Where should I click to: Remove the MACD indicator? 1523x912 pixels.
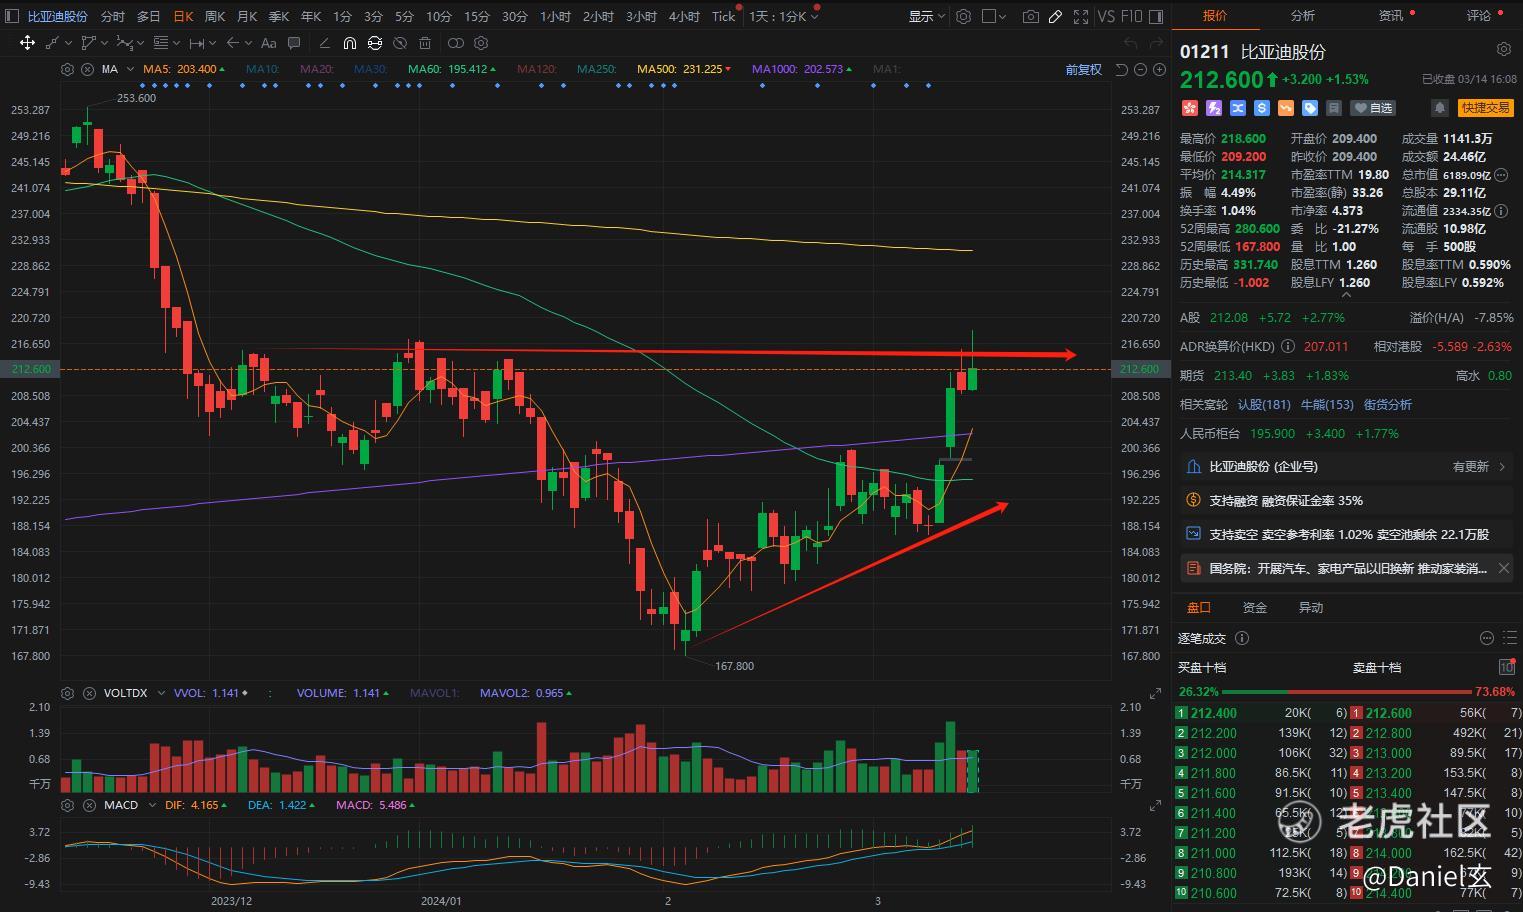coord(87,805)
